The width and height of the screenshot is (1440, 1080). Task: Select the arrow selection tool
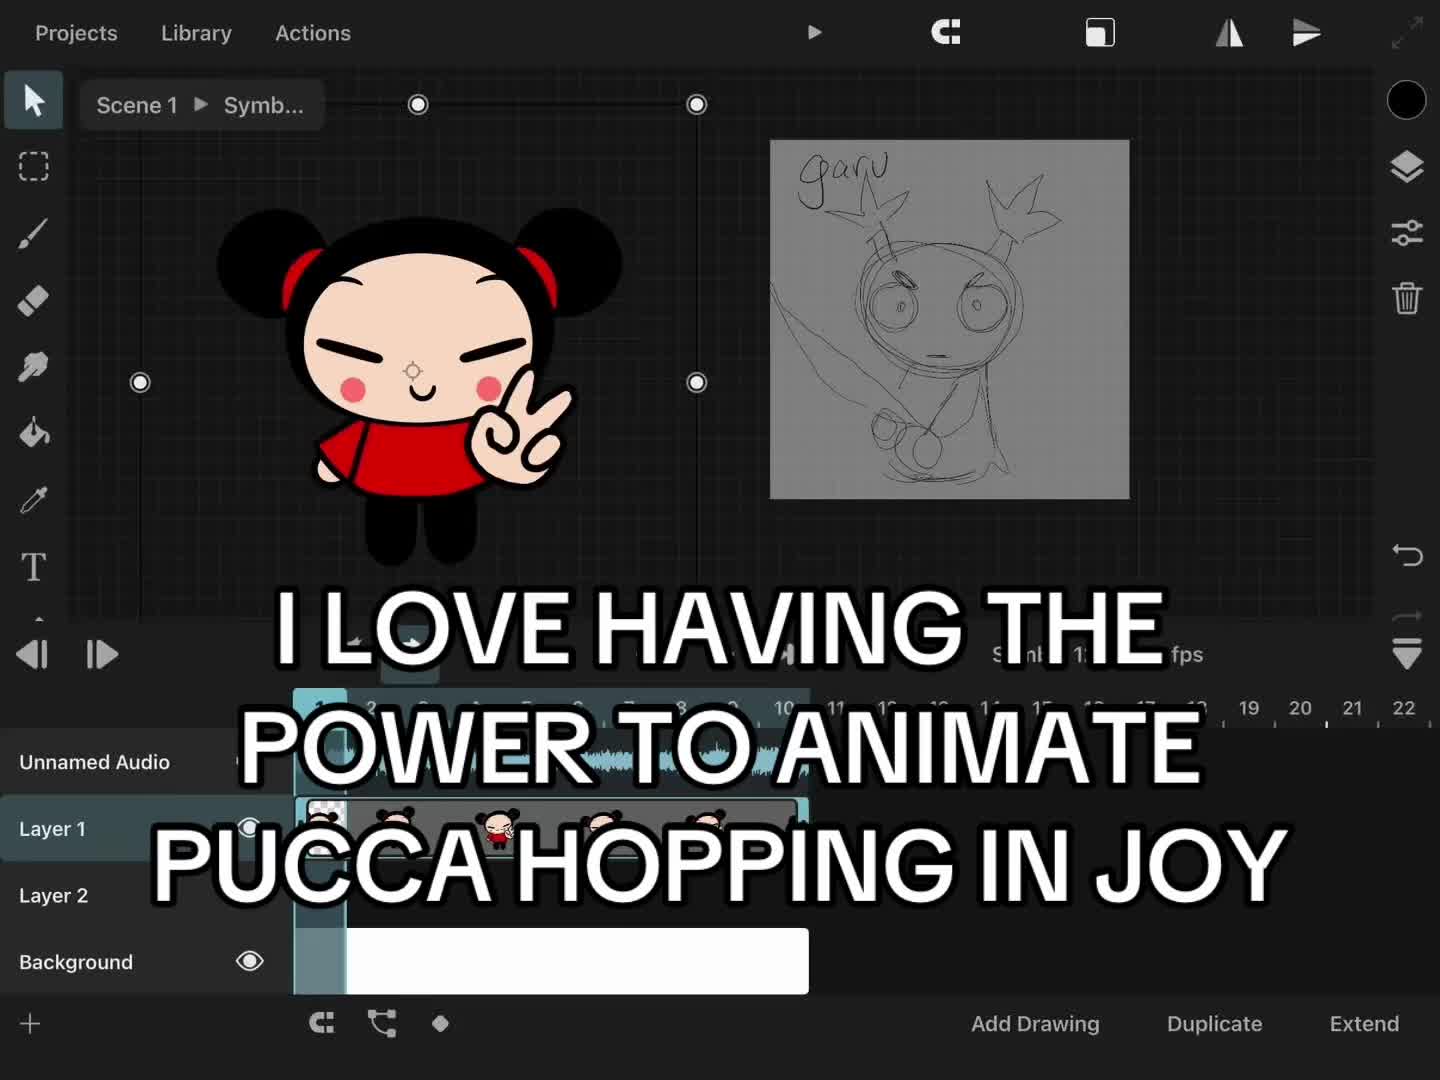click(34, 100)
